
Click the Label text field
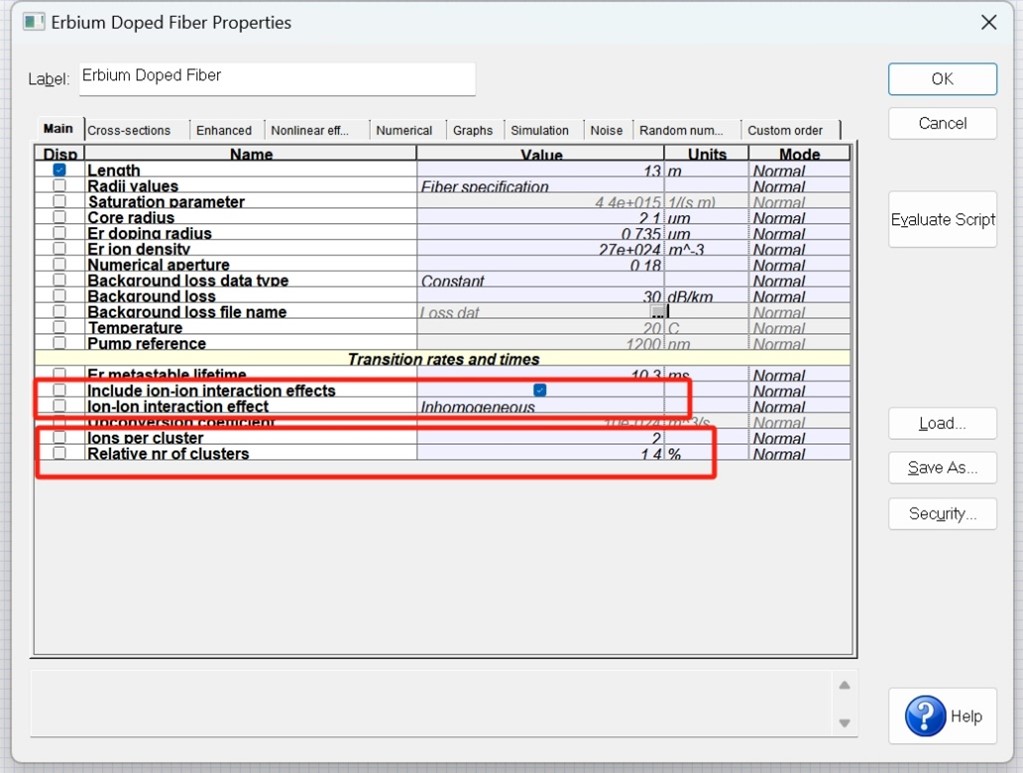point(277,78)
